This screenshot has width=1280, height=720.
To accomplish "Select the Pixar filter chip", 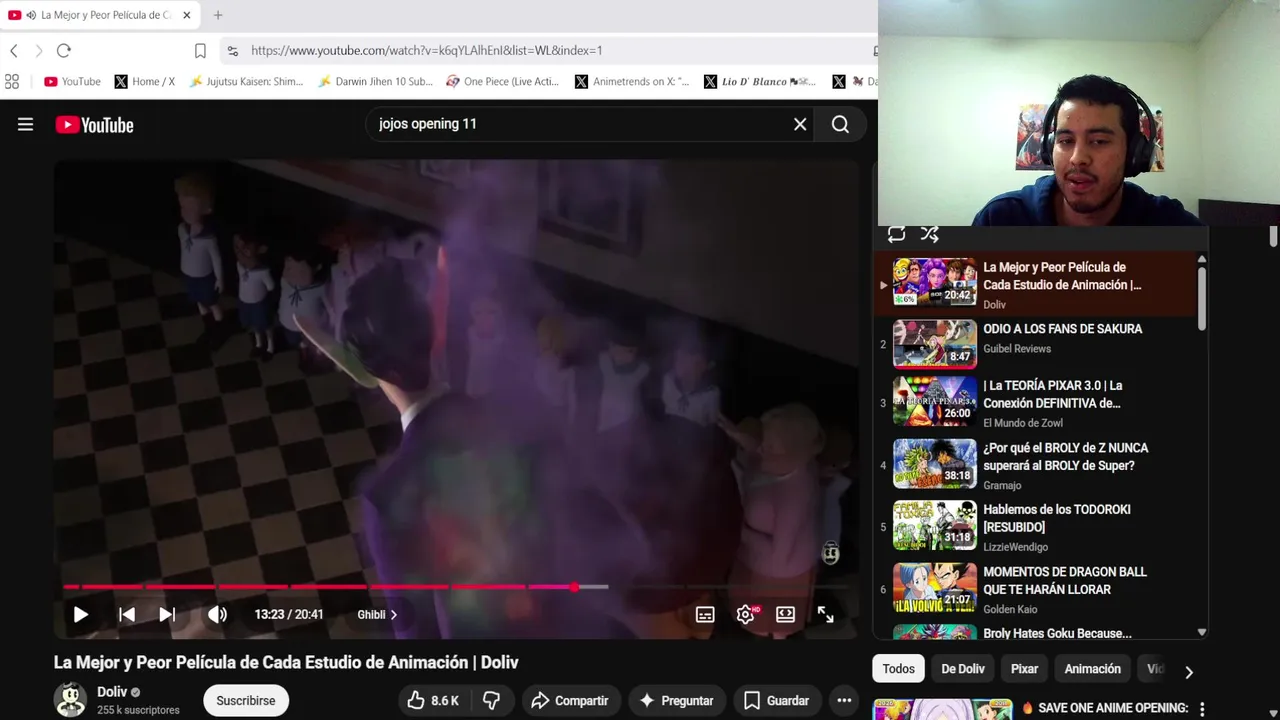I will click(1024, 669).
